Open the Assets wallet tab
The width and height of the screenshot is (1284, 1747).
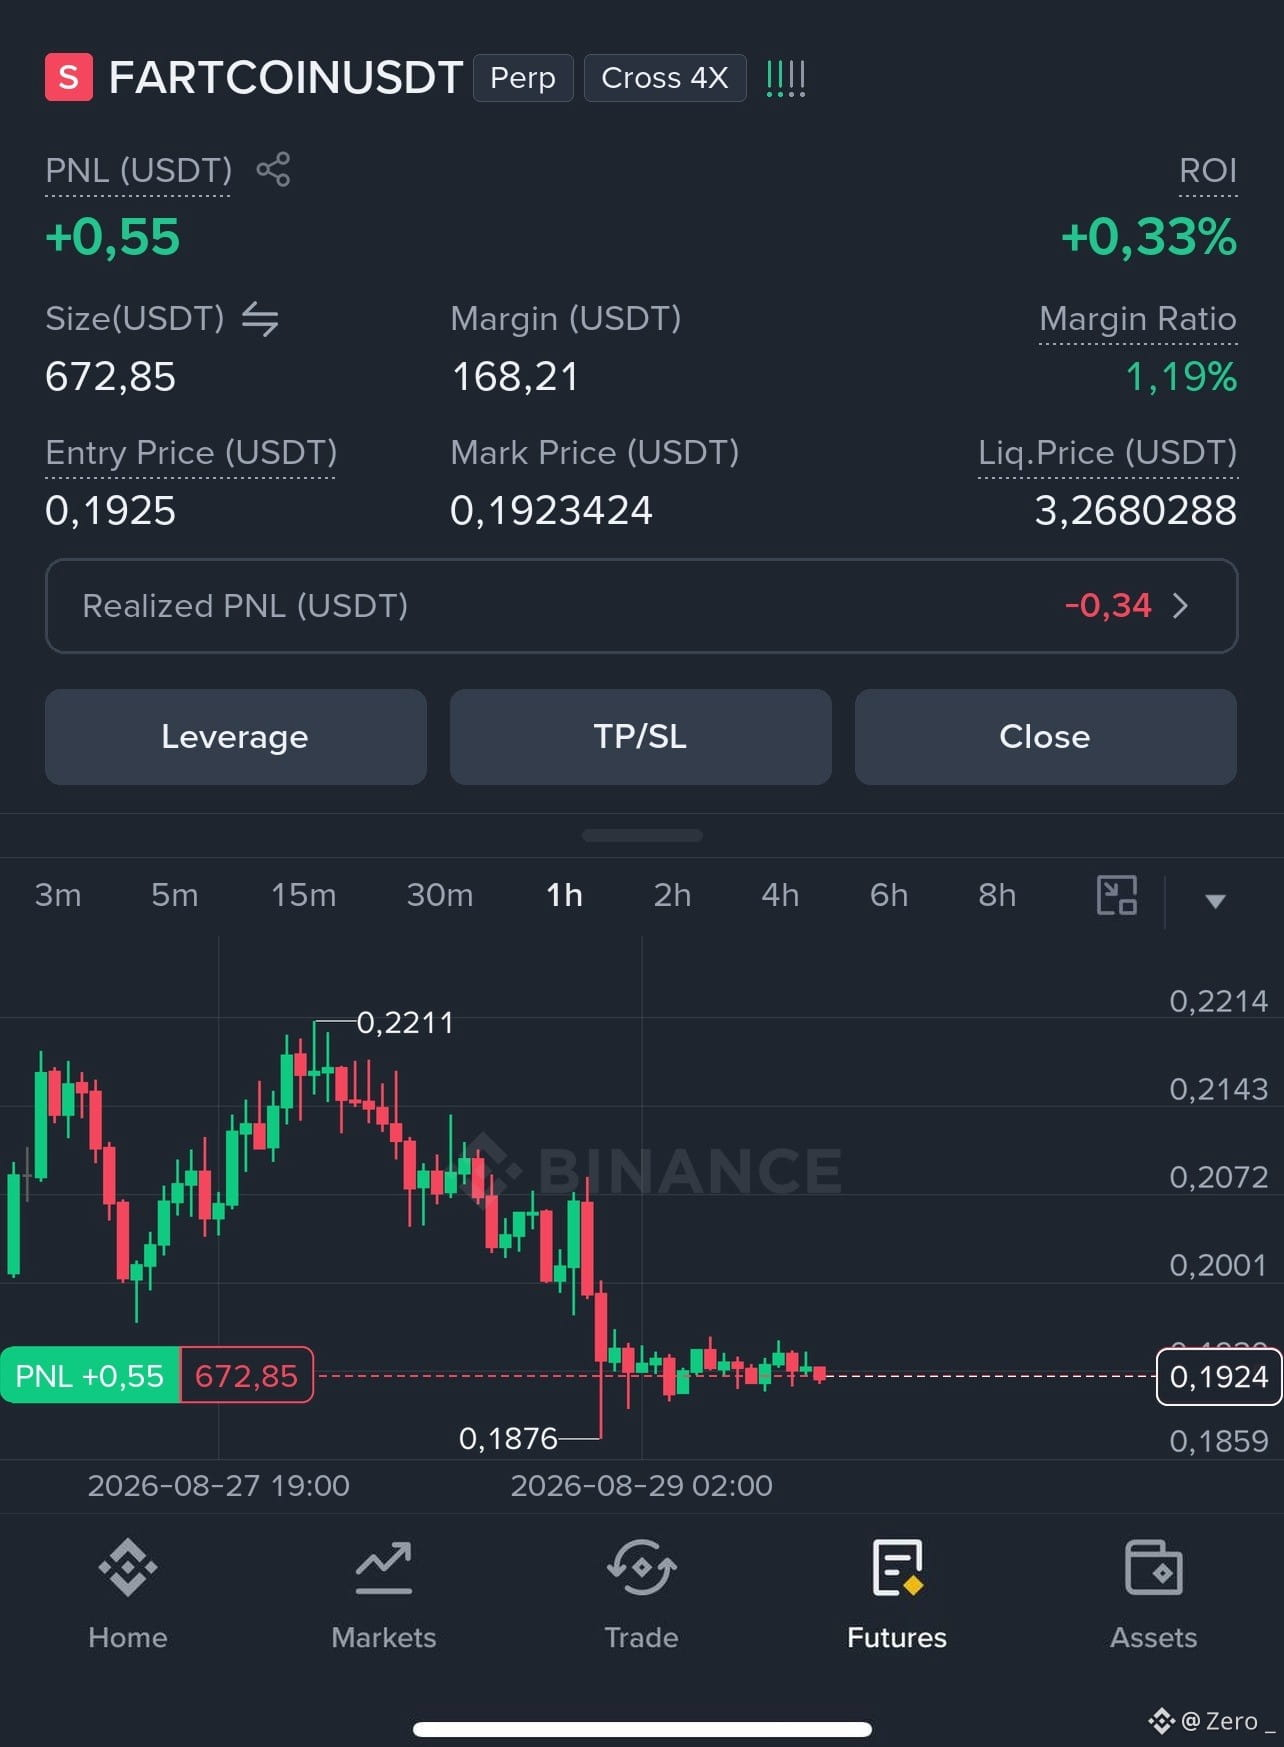tap(1154, 1594)
